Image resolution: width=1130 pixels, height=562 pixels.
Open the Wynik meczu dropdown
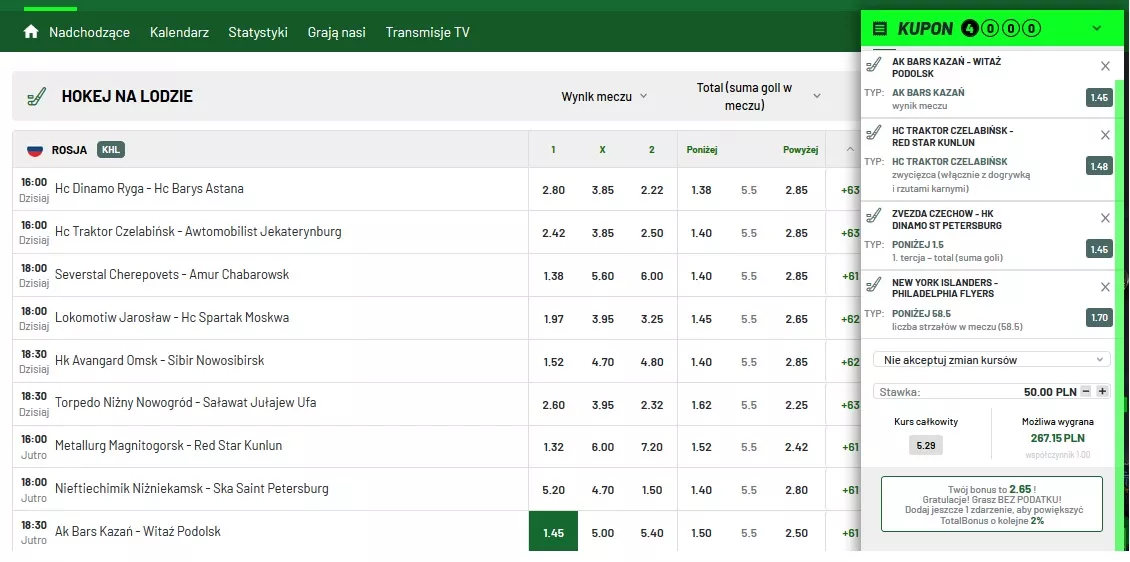point(604,97)
